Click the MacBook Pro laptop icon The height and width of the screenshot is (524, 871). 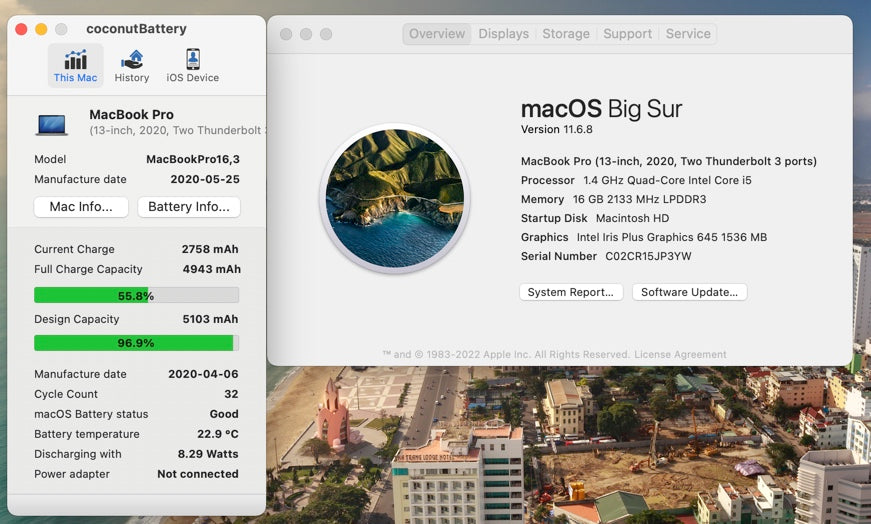click(52, 124)
